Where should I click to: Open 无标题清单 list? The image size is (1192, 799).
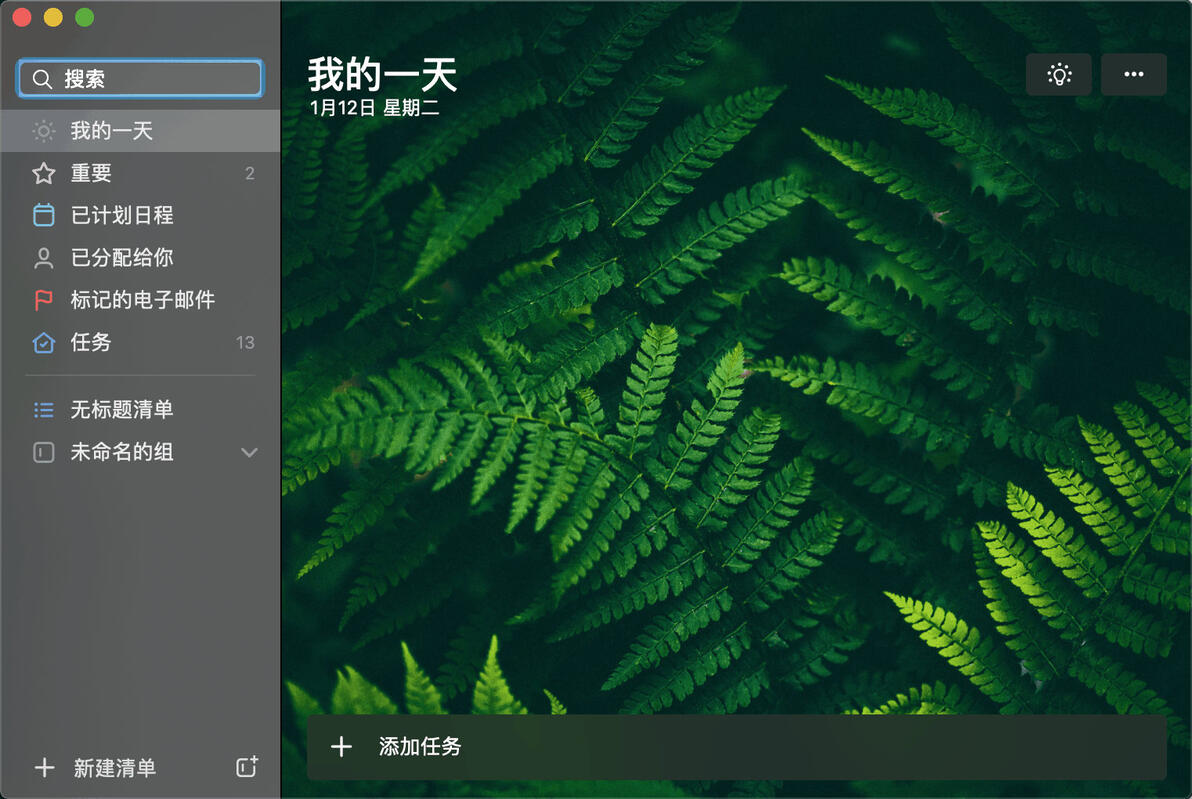coord(141,410)
